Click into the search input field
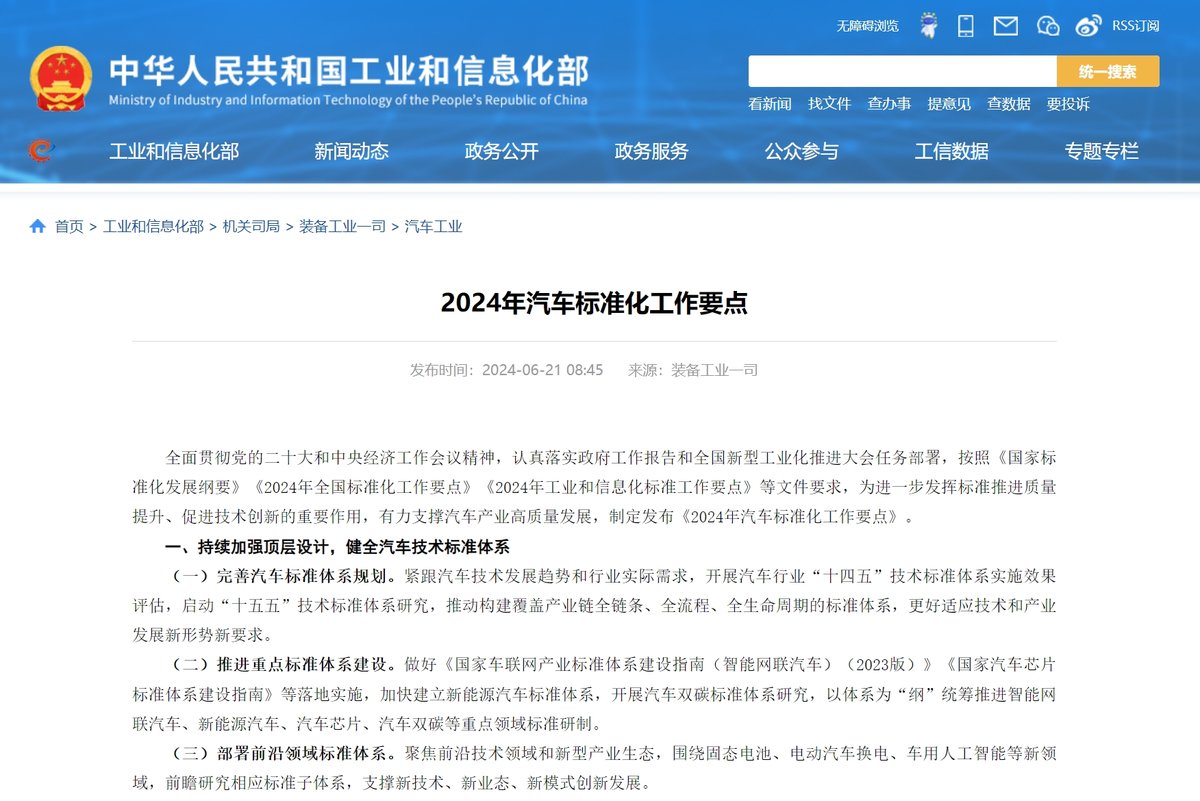 click(902, 71)
